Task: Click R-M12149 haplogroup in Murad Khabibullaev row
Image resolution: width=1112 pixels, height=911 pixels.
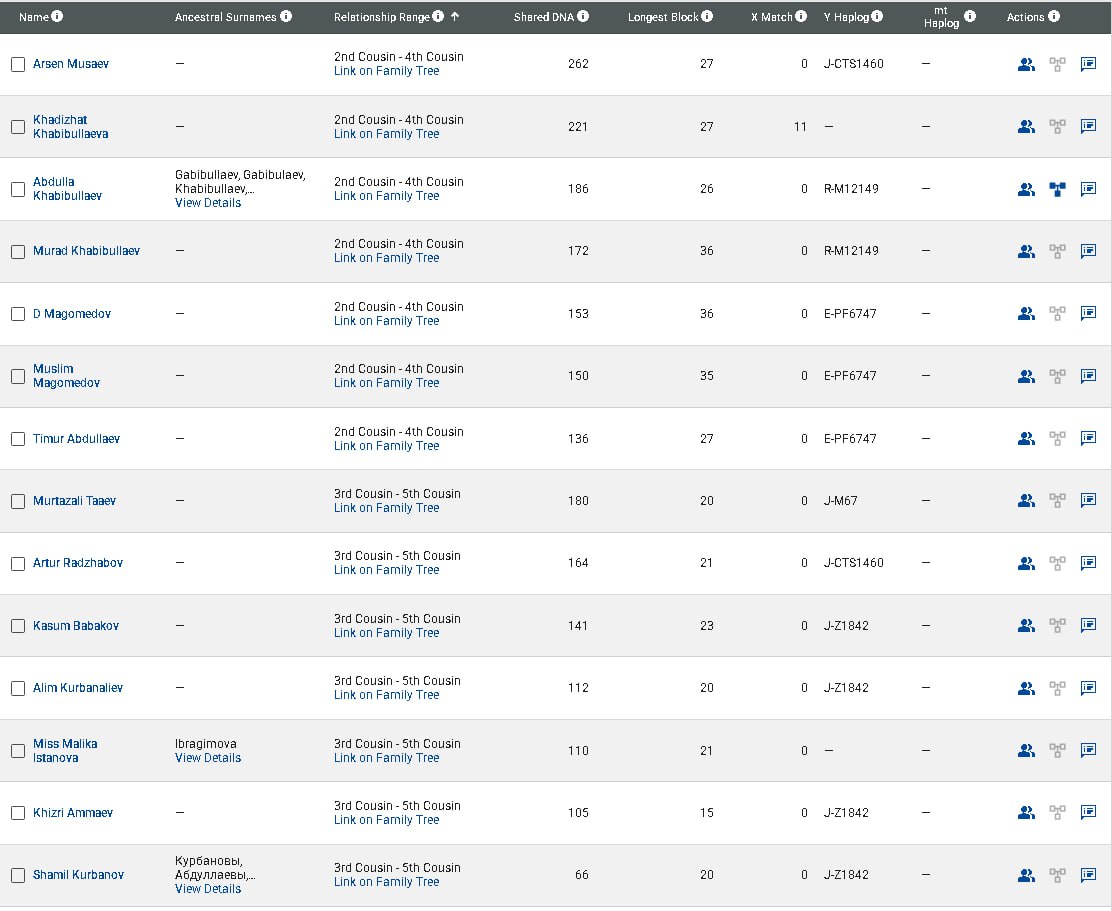Action: point(851,251)
